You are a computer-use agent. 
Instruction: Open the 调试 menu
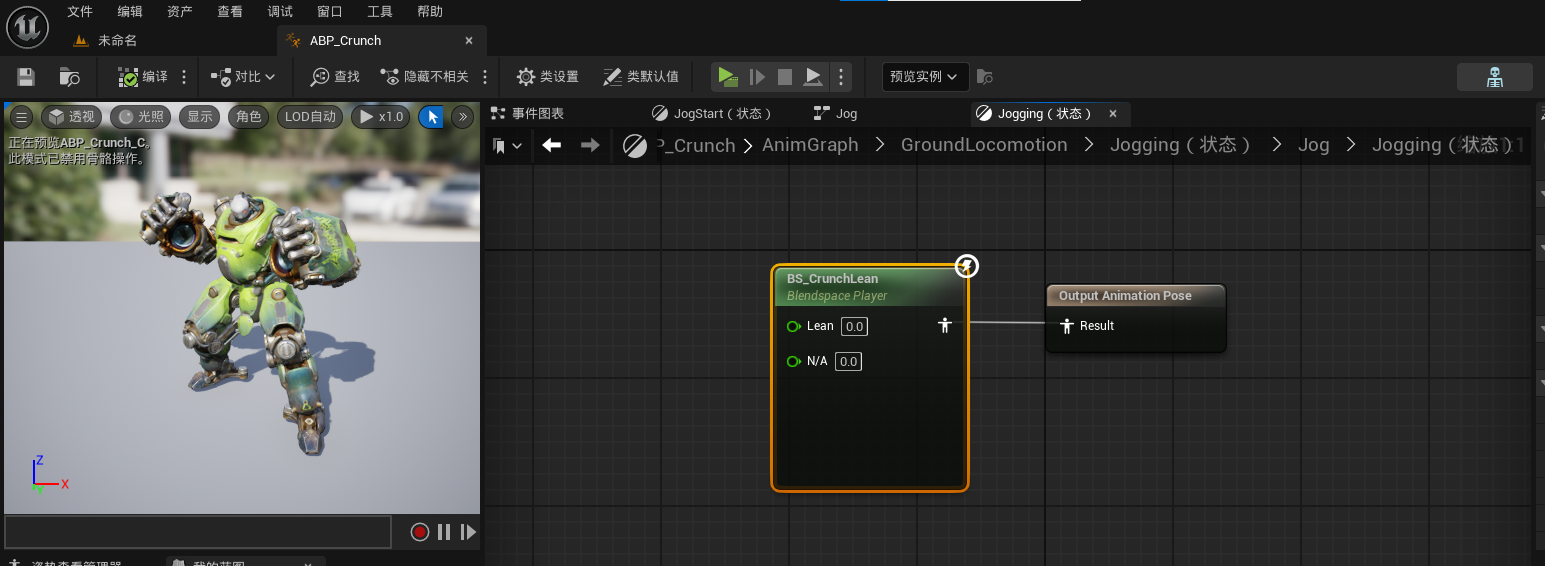coord(280,12)
